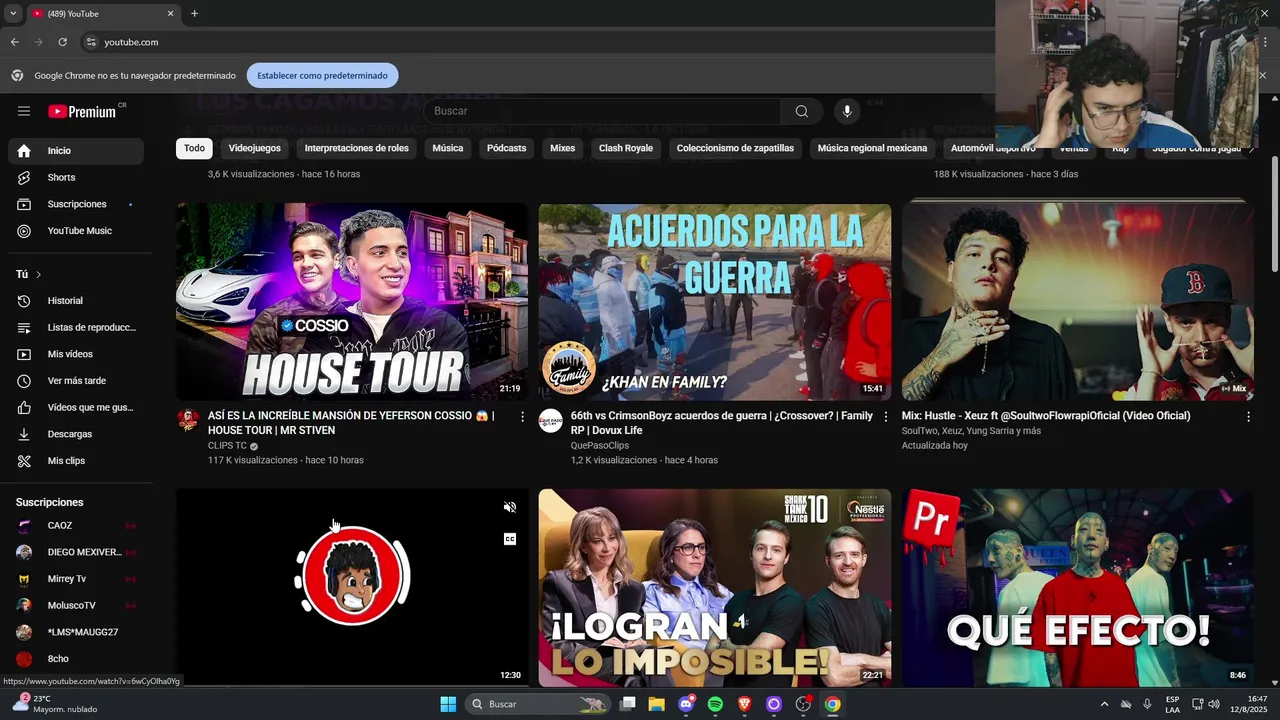Click the page vertical scrollbar
This screenshot has height=720, width=1280.
point(1274,215)
